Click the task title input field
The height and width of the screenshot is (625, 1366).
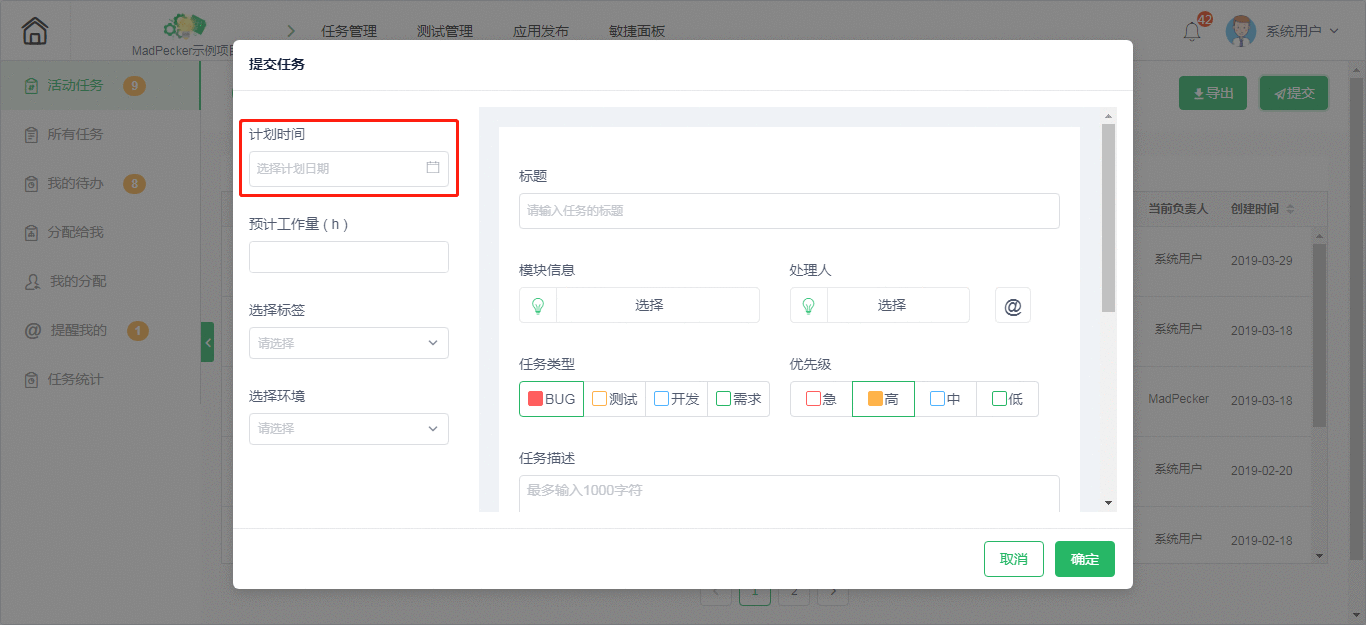[789, 211]
